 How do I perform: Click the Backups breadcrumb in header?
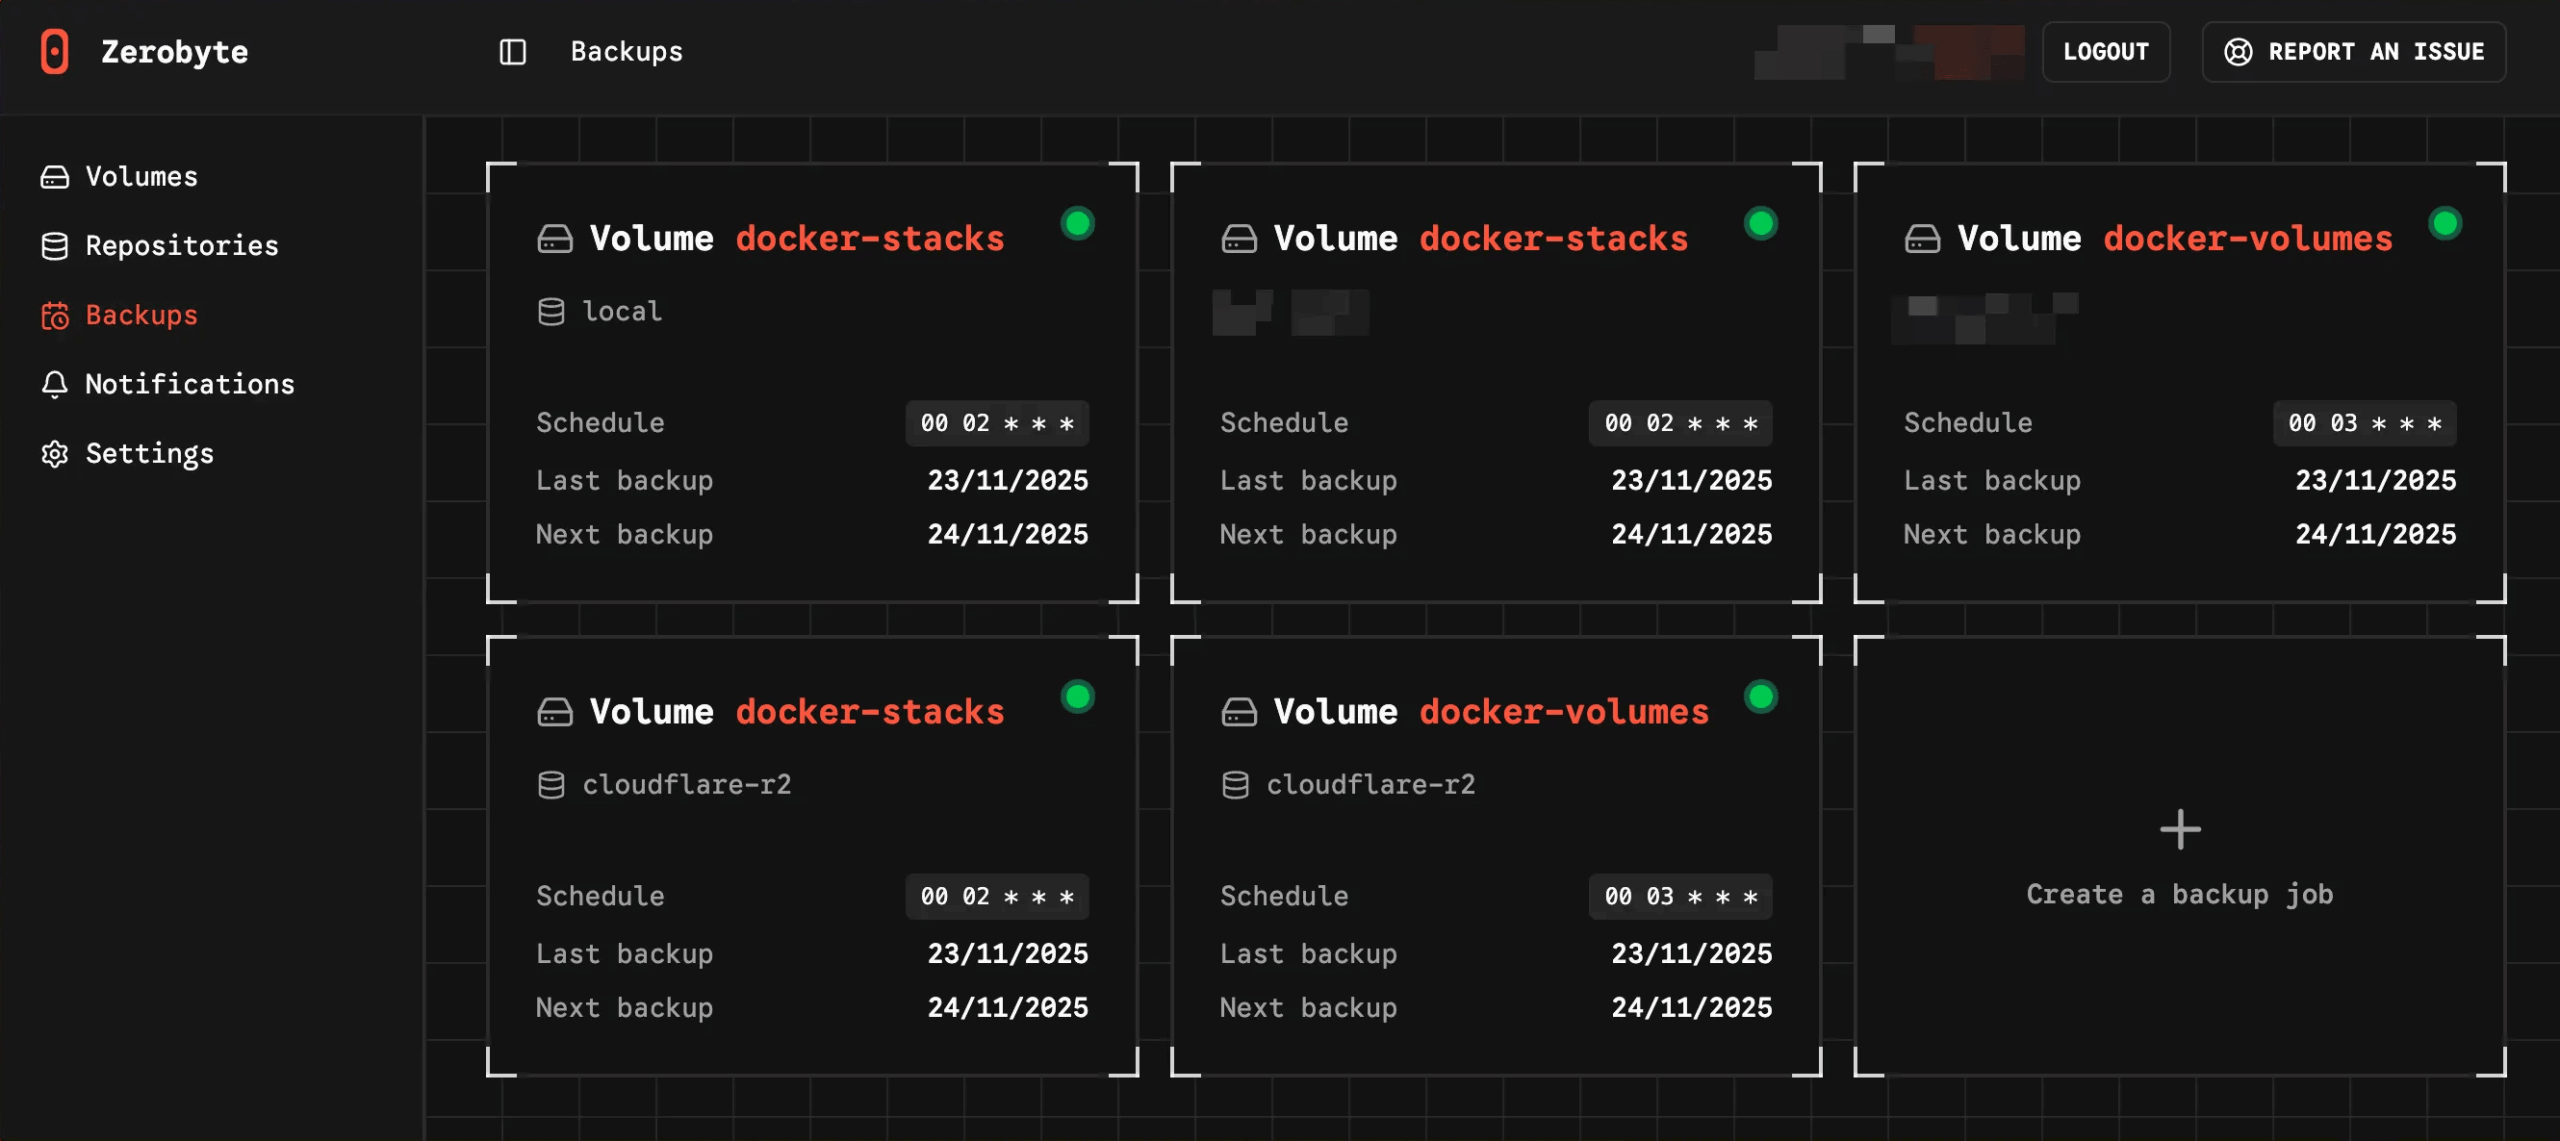(626, 52)
